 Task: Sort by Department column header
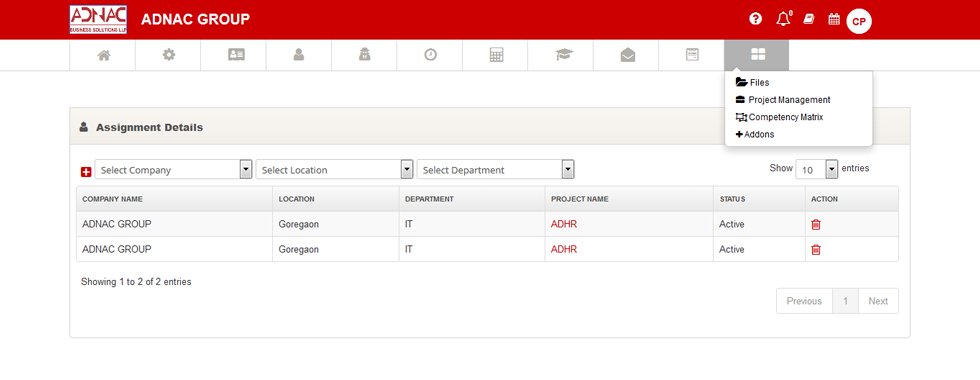coord(472,199)
